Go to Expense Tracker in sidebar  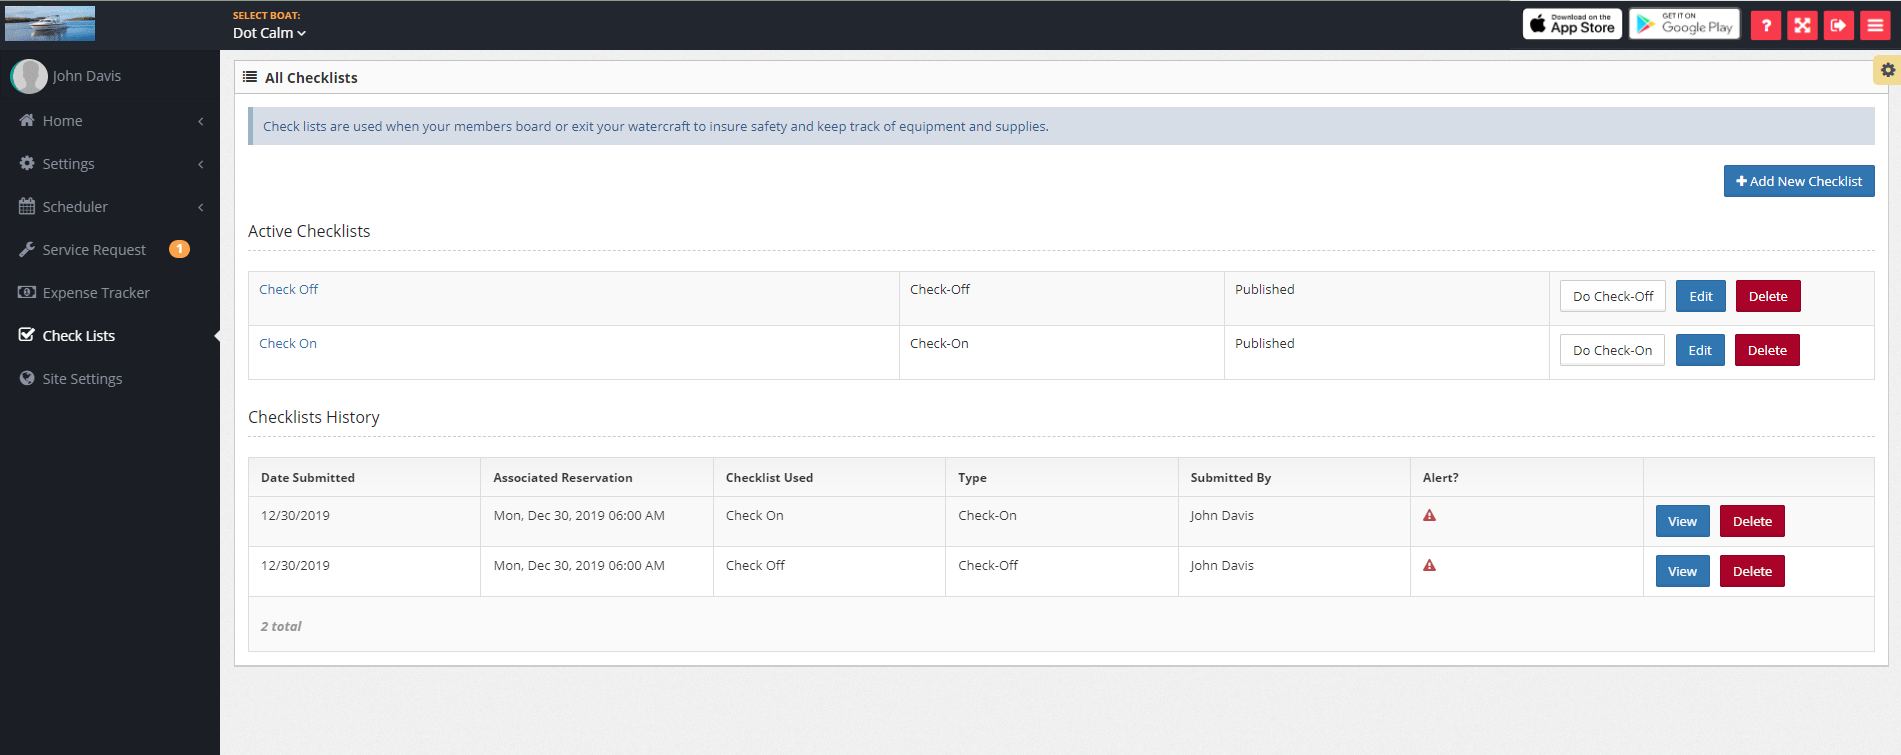[96, 293]
